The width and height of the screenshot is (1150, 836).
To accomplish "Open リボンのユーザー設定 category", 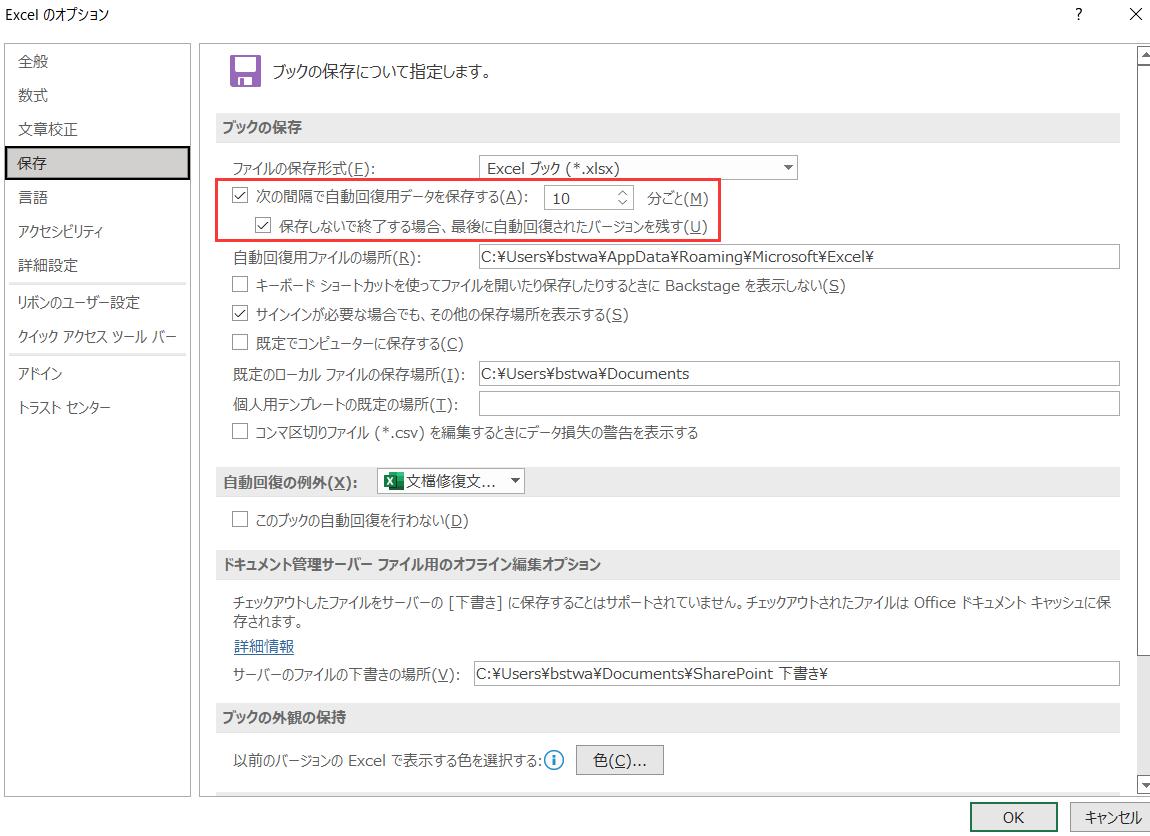I will point(97,302).
